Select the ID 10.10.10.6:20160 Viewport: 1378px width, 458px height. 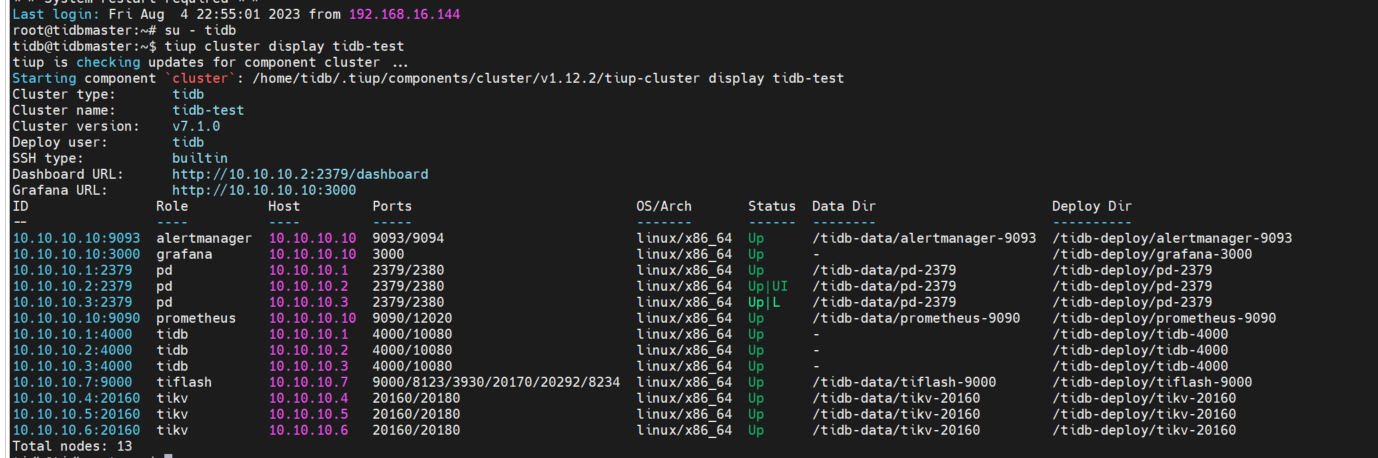[x=76, y=430]
